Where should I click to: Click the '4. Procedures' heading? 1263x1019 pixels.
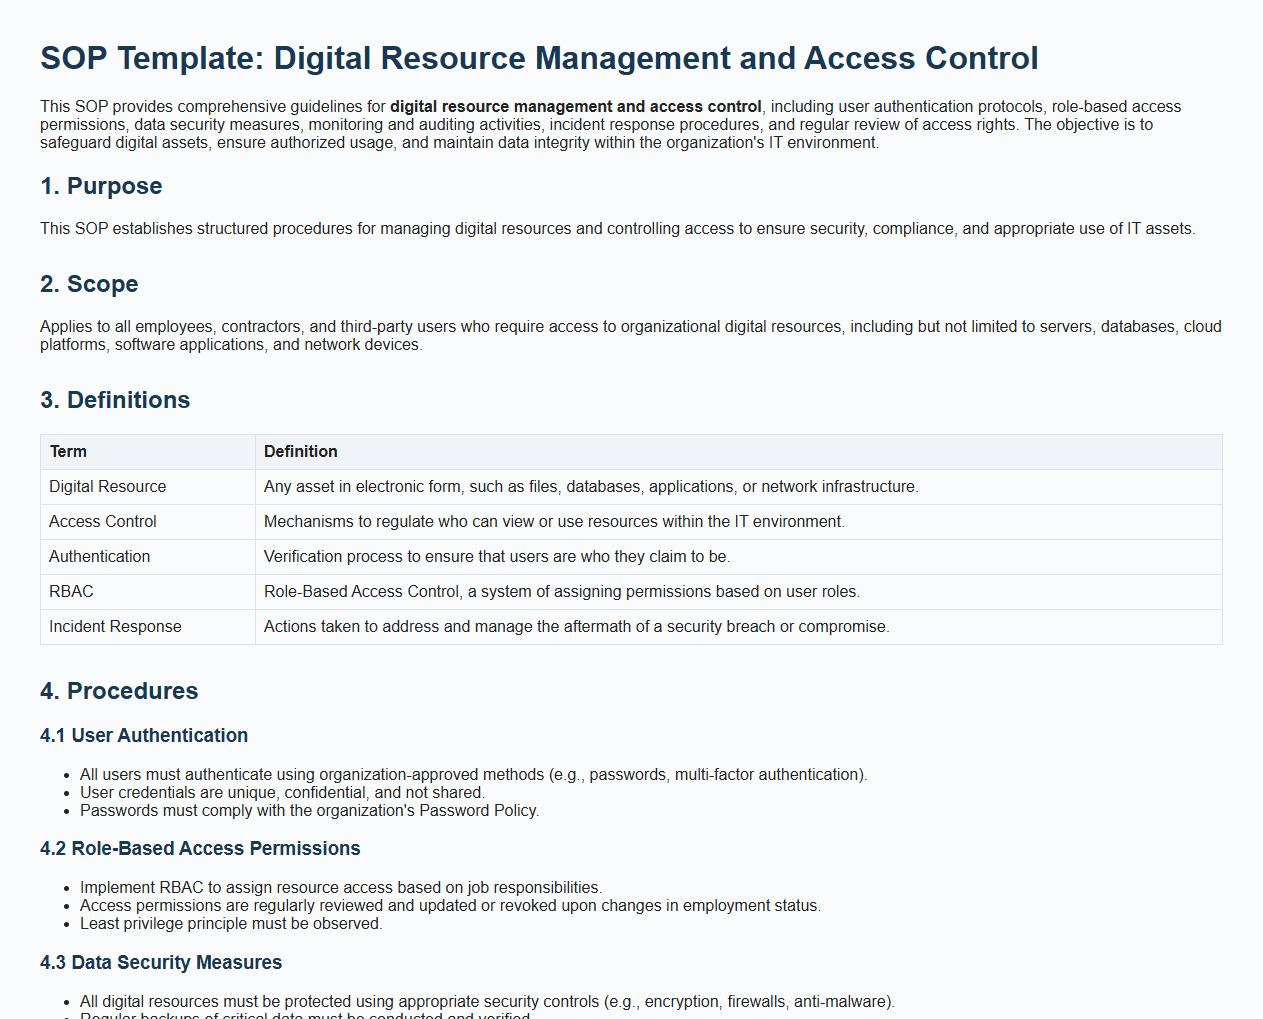click(119, 691)
